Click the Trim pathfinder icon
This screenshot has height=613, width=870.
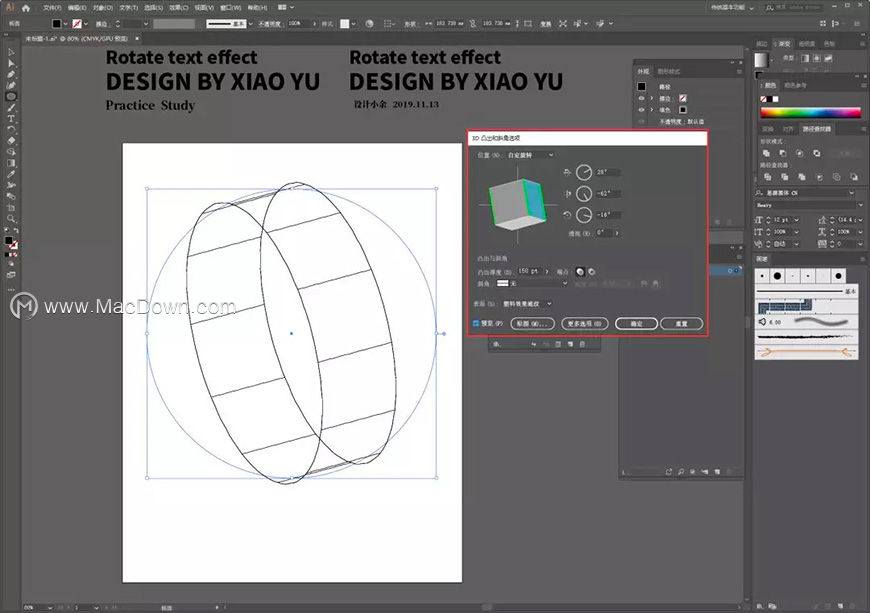(784, 177)
